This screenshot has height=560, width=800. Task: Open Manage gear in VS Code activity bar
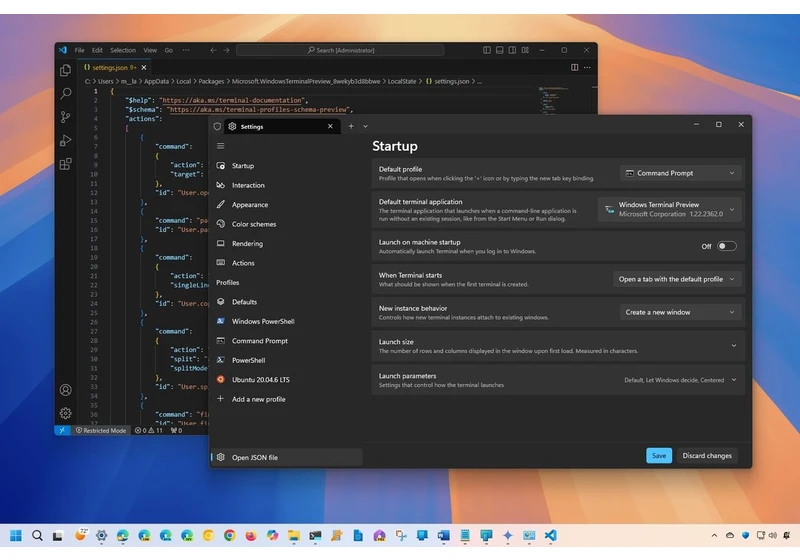click(65, 413)
